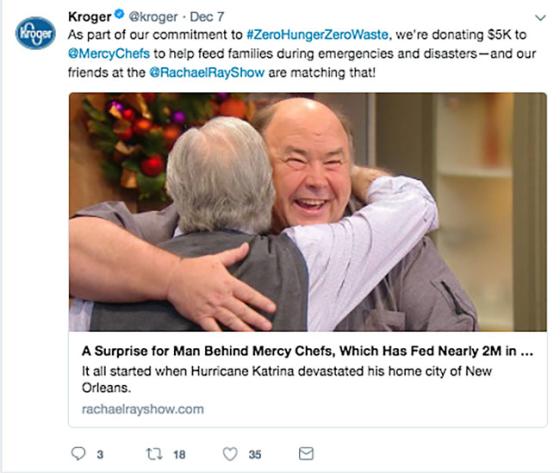Like the tweet with heart icon
The image size is (560, 473).
(x=230, y=454)
